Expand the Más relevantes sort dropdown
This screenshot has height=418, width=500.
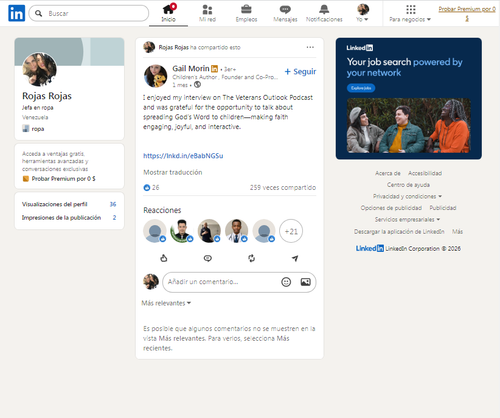click(x=166, y=303)
